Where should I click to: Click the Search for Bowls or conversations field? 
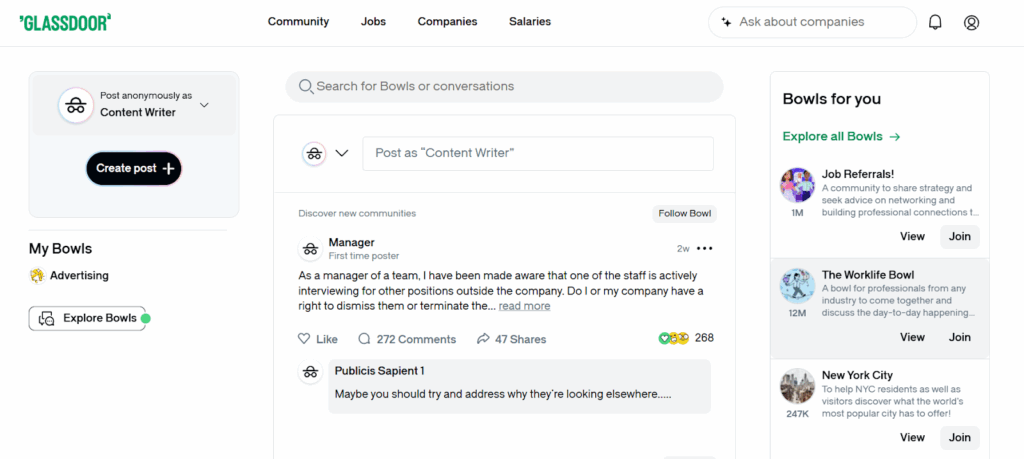(504, 87)
